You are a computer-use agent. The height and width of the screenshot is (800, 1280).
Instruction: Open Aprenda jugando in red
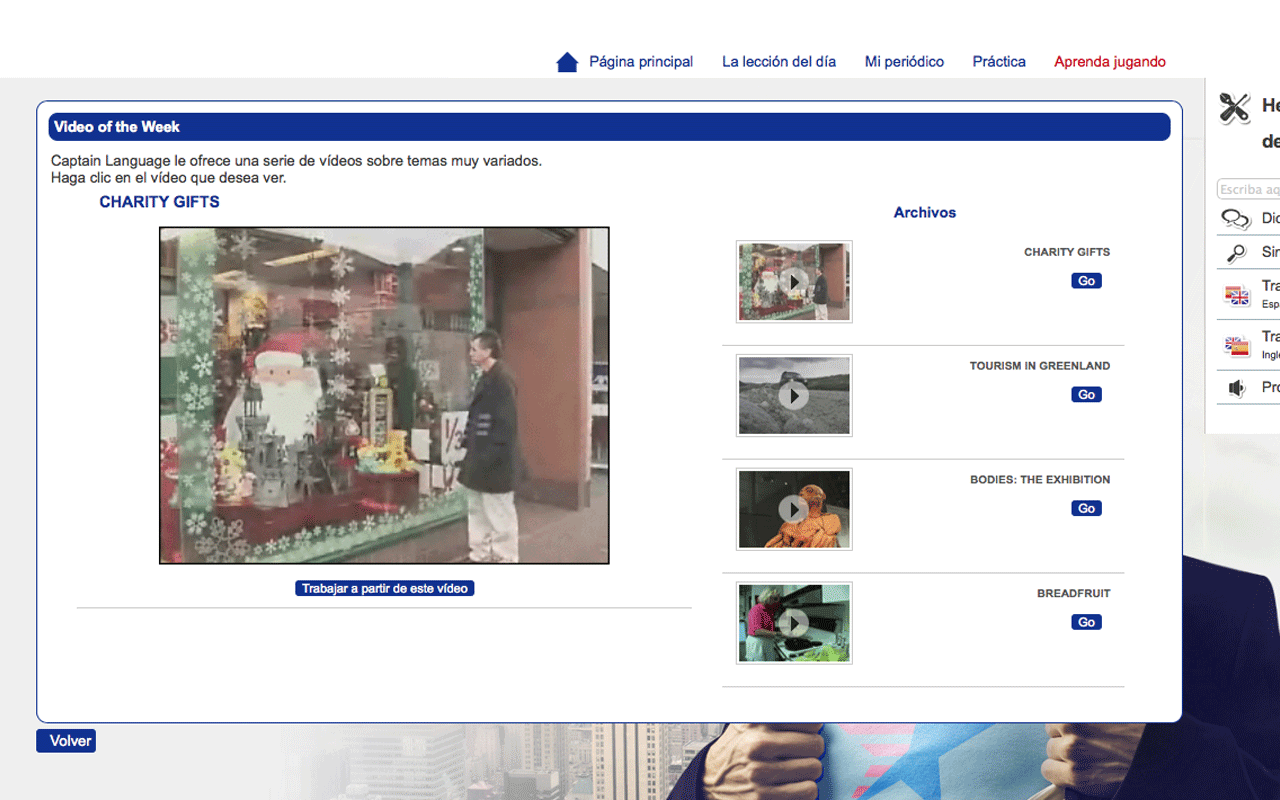click(1110, 62)
